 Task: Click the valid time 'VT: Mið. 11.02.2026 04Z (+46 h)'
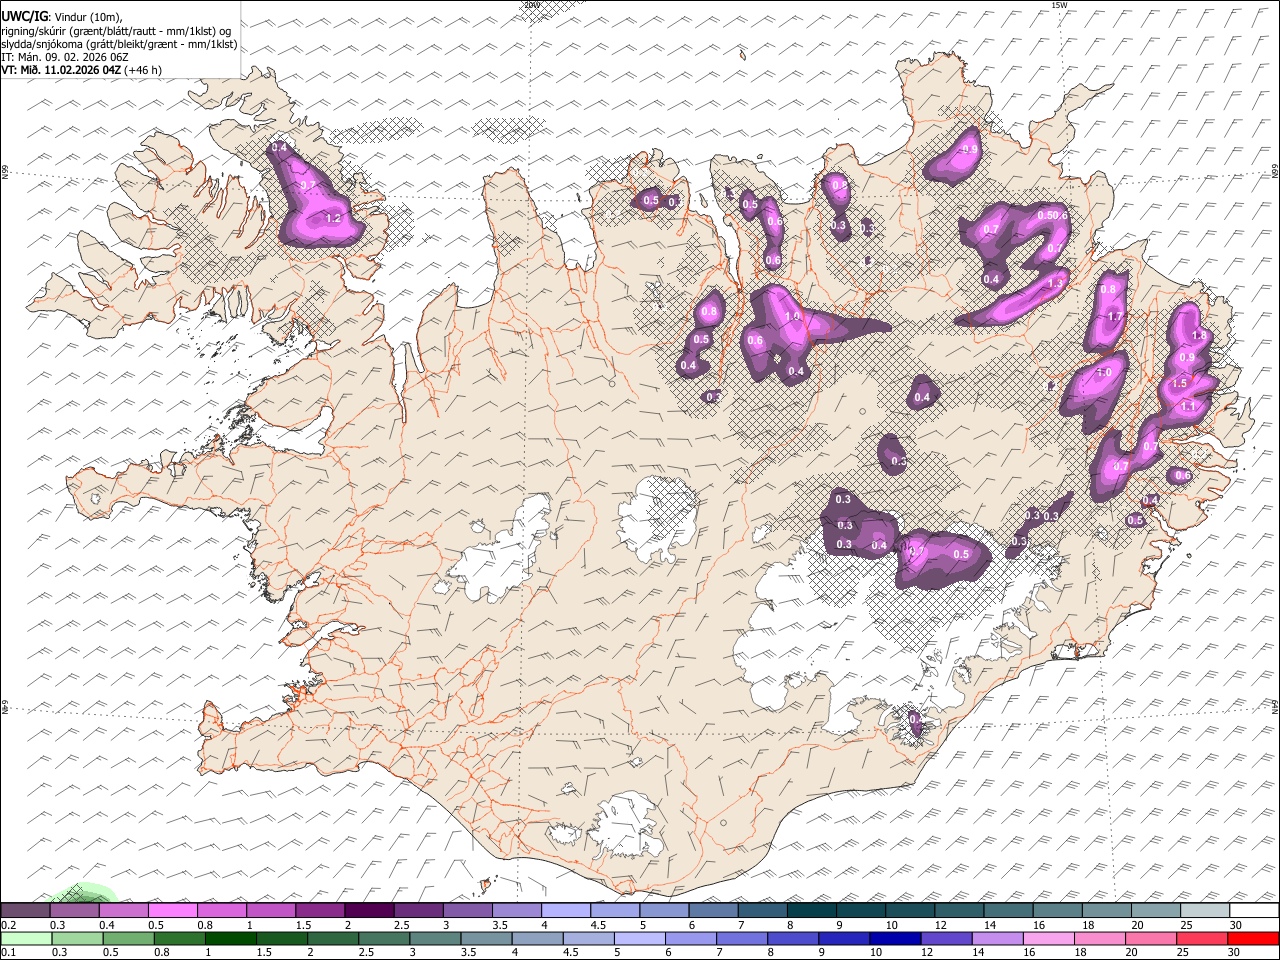click(x=81, y=70)
